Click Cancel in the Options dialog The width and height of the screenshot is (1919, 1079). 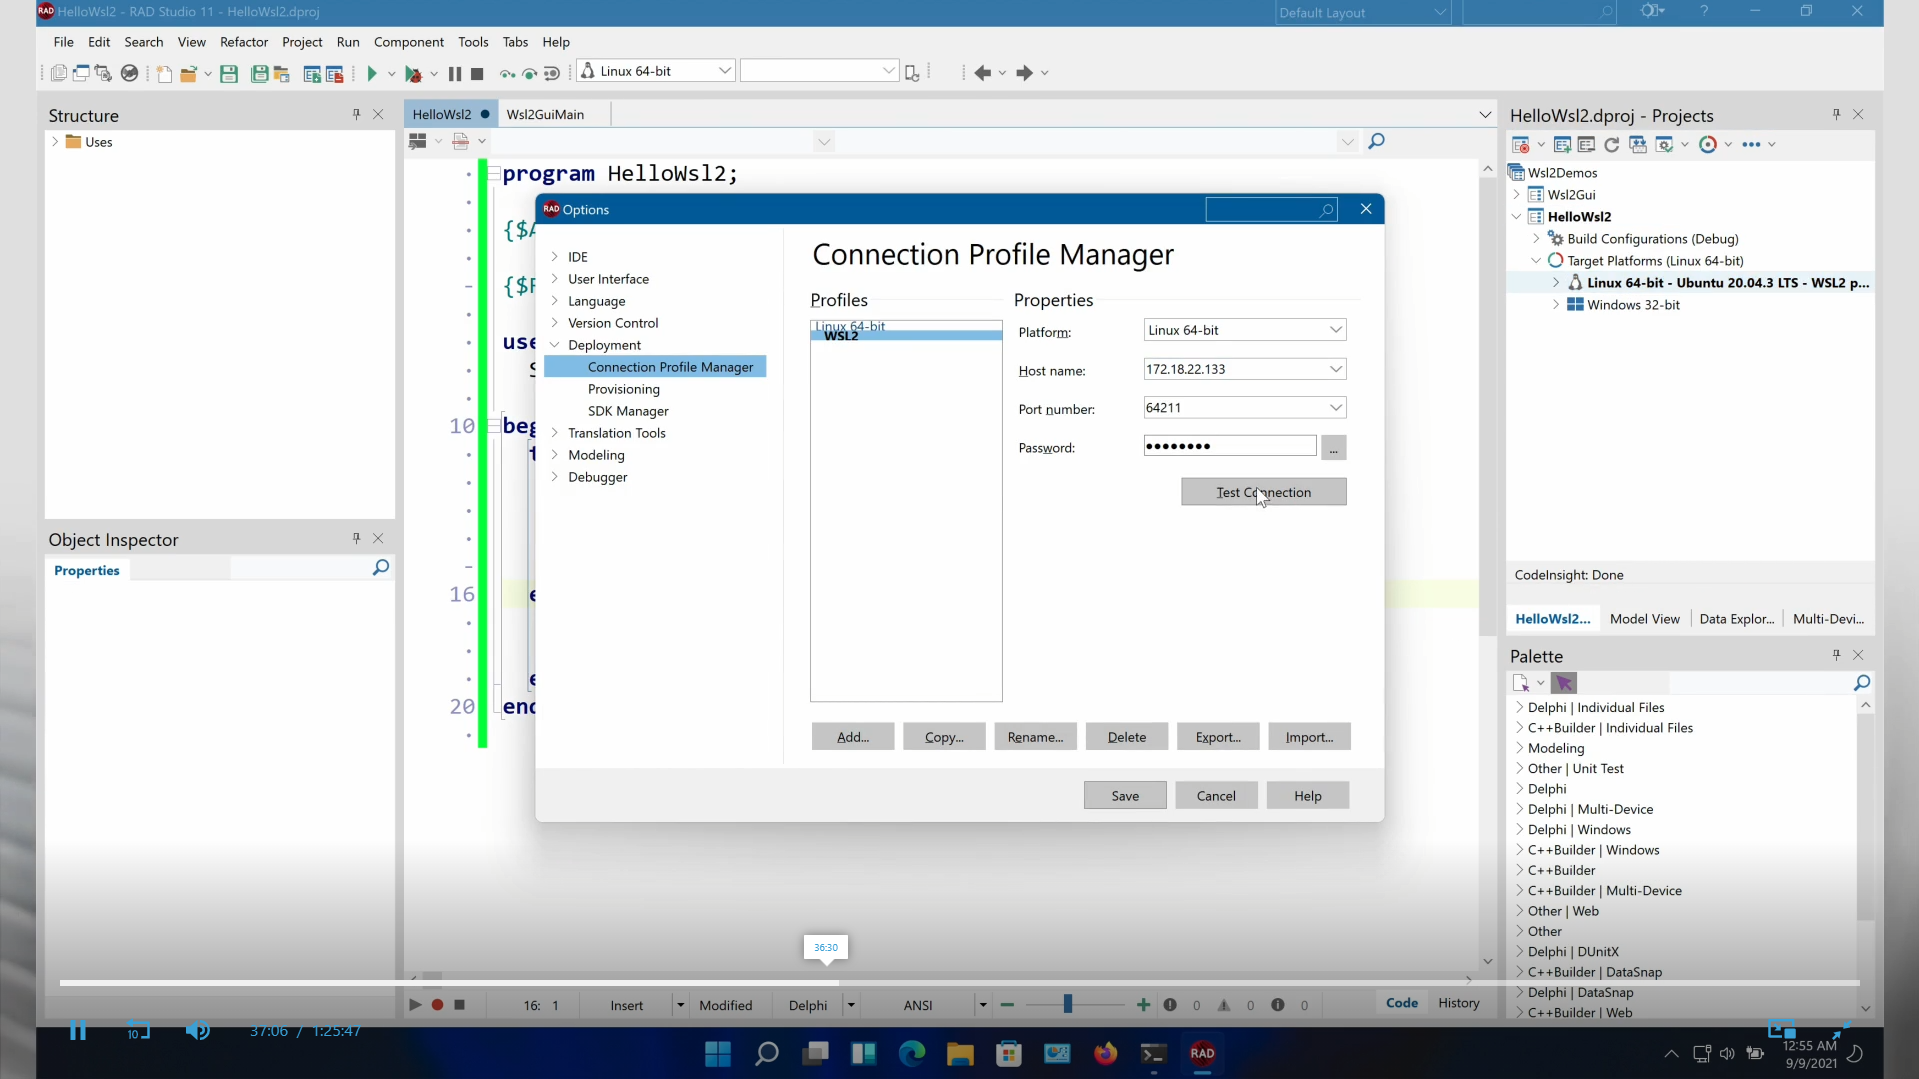[x=1216, y=796]
